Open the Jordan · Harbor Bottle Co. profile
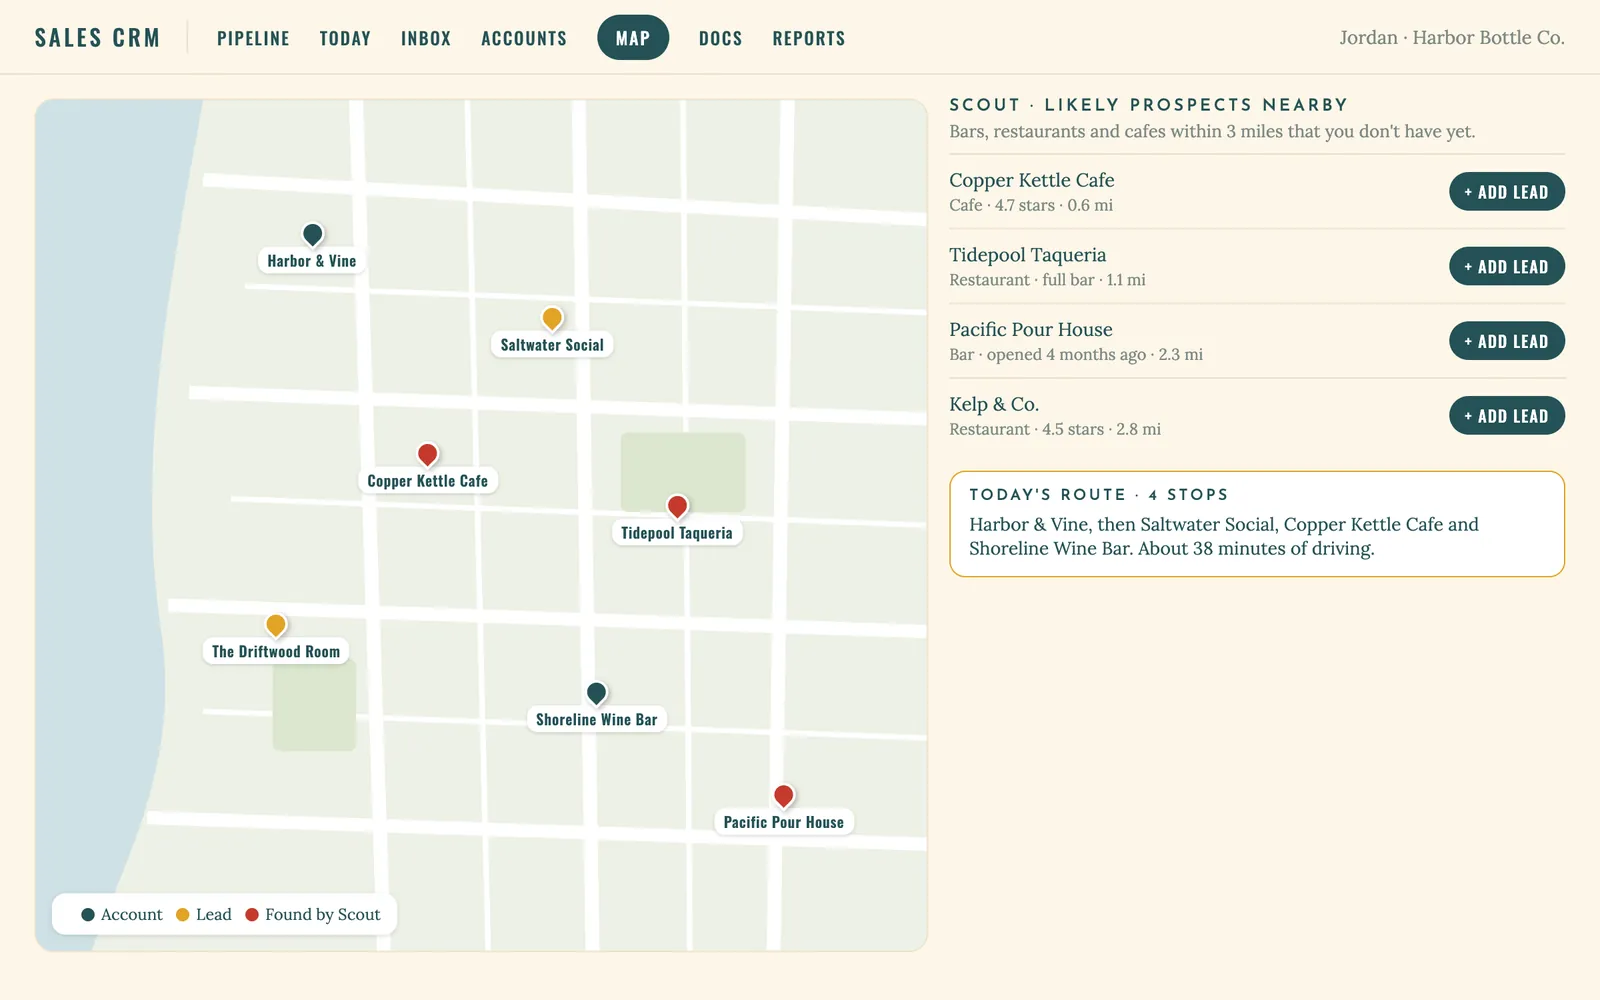The height and width of the screenshot is (1000, 1600). [1452, 38]
